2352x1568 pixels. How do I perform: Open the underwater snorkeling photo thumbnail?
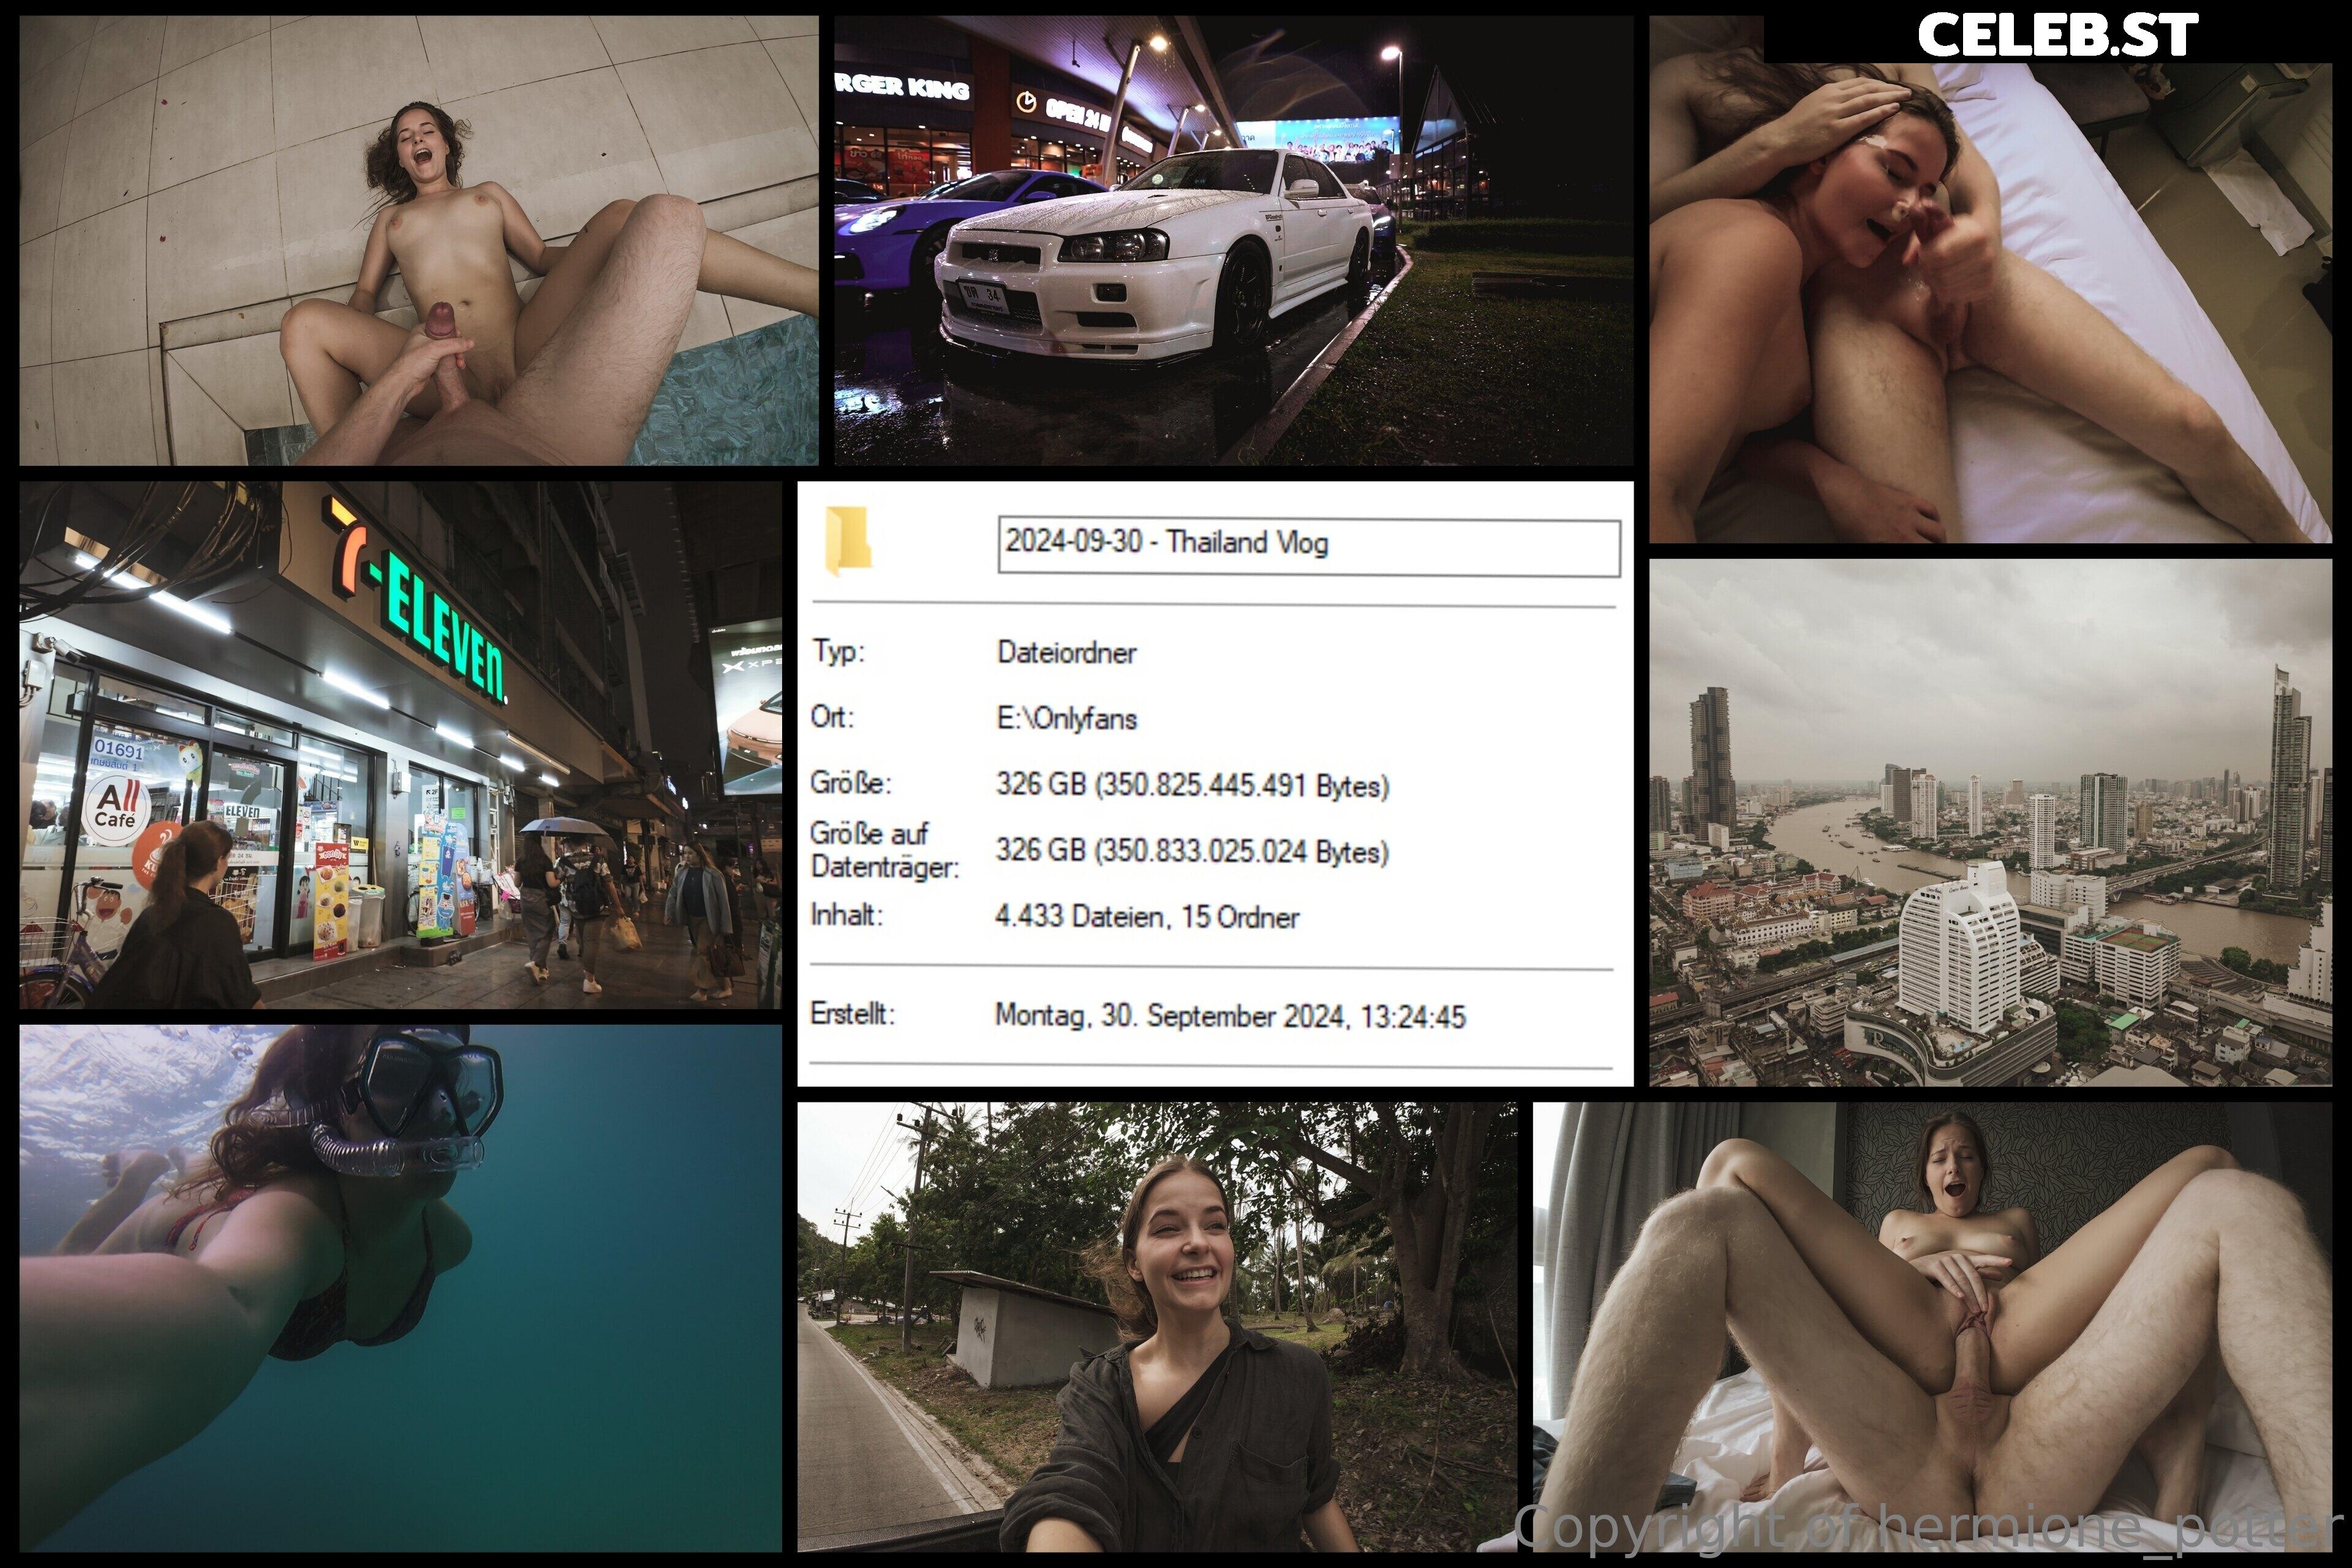click(401, 1288)
